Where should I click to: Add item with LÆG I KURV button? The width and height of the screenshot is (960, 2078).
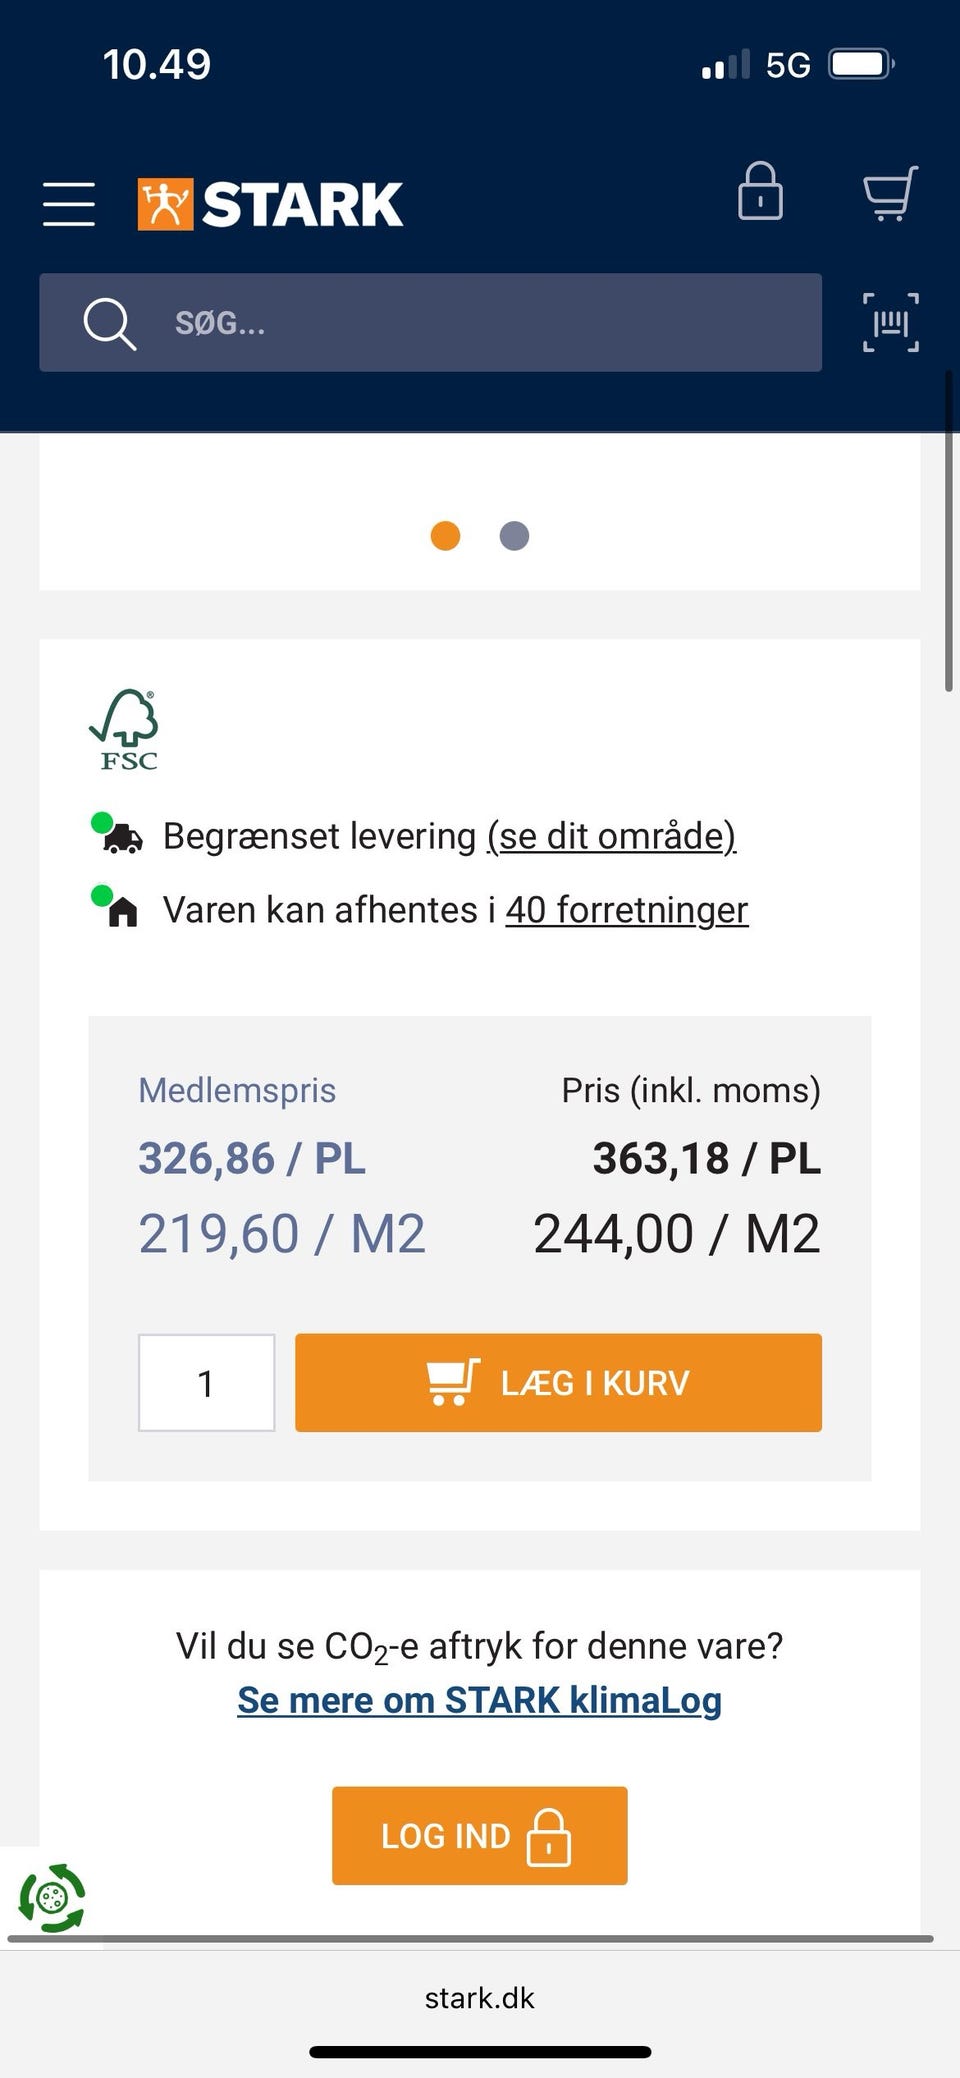coord(558,1382)
